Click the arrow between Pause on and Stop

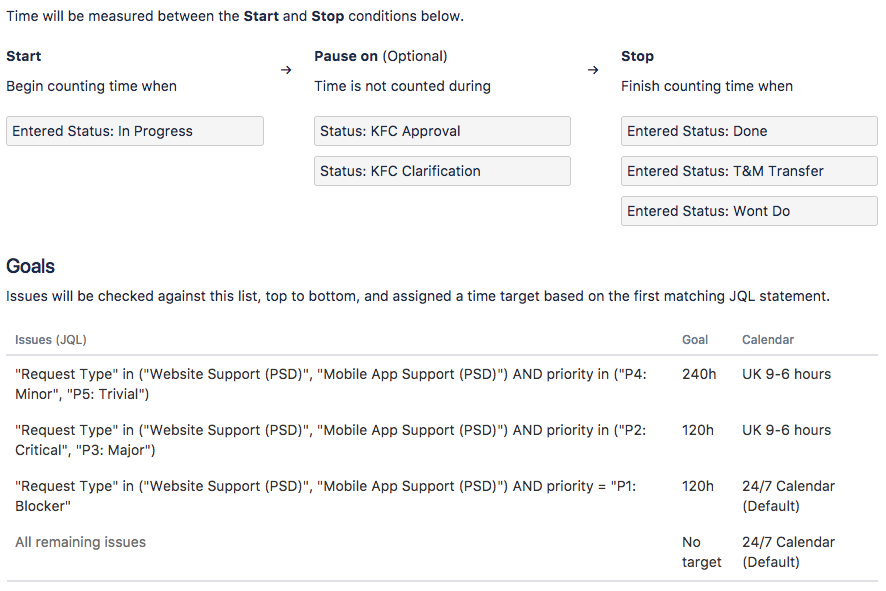point(593,70)
